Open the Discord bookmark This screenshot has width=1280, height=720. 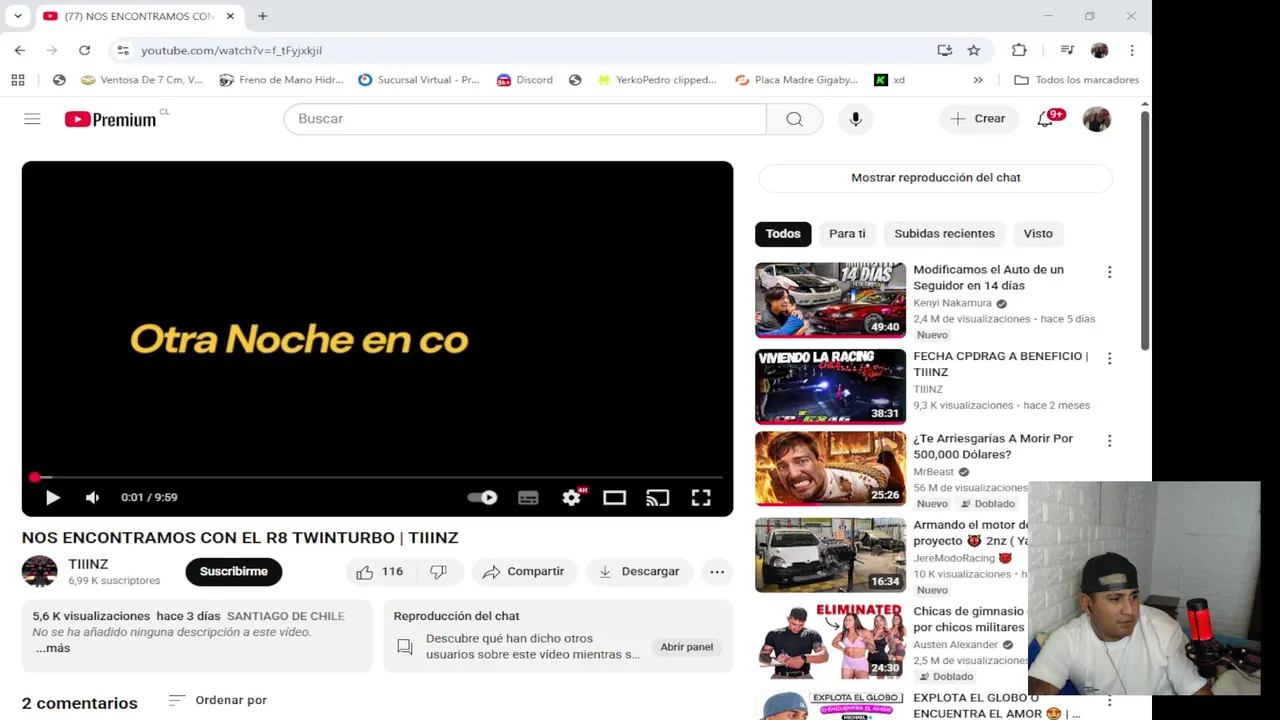[525, 80]
